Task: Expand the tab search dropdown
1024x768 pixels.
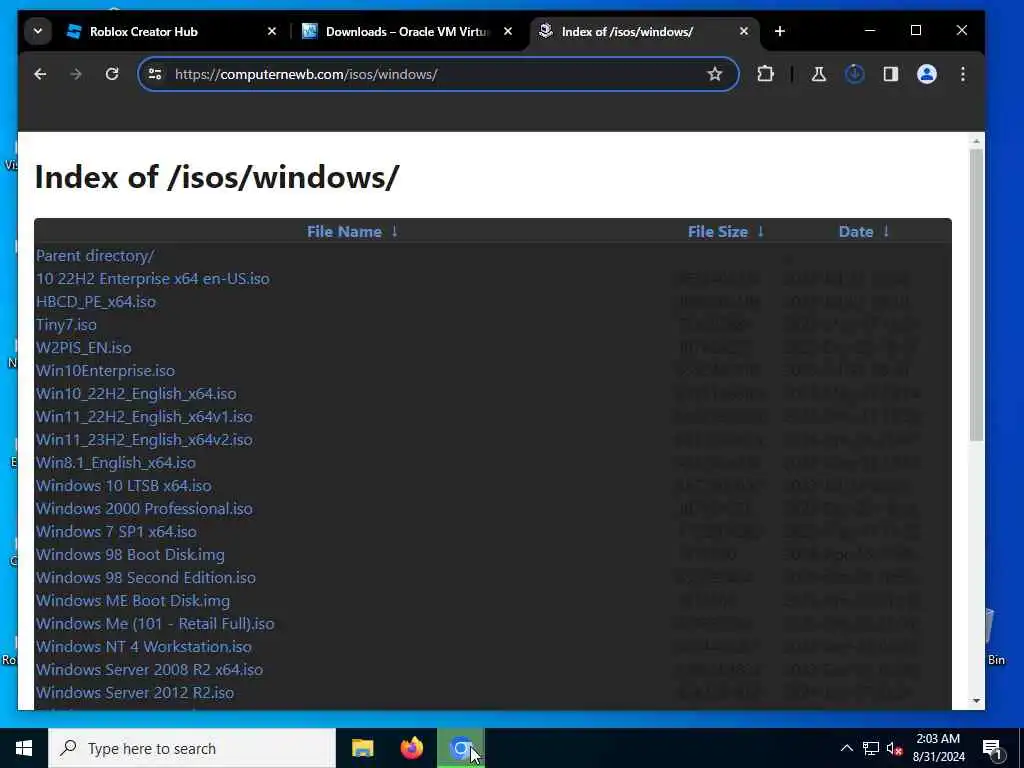Action: point(38,31)
